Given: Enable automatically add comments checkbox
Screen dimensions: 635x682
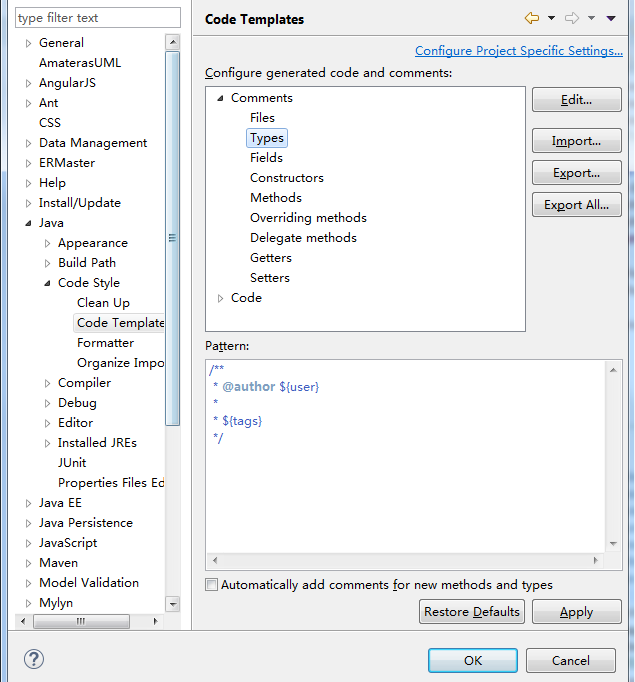Looking at the screenshot, I should coord(211,585).
